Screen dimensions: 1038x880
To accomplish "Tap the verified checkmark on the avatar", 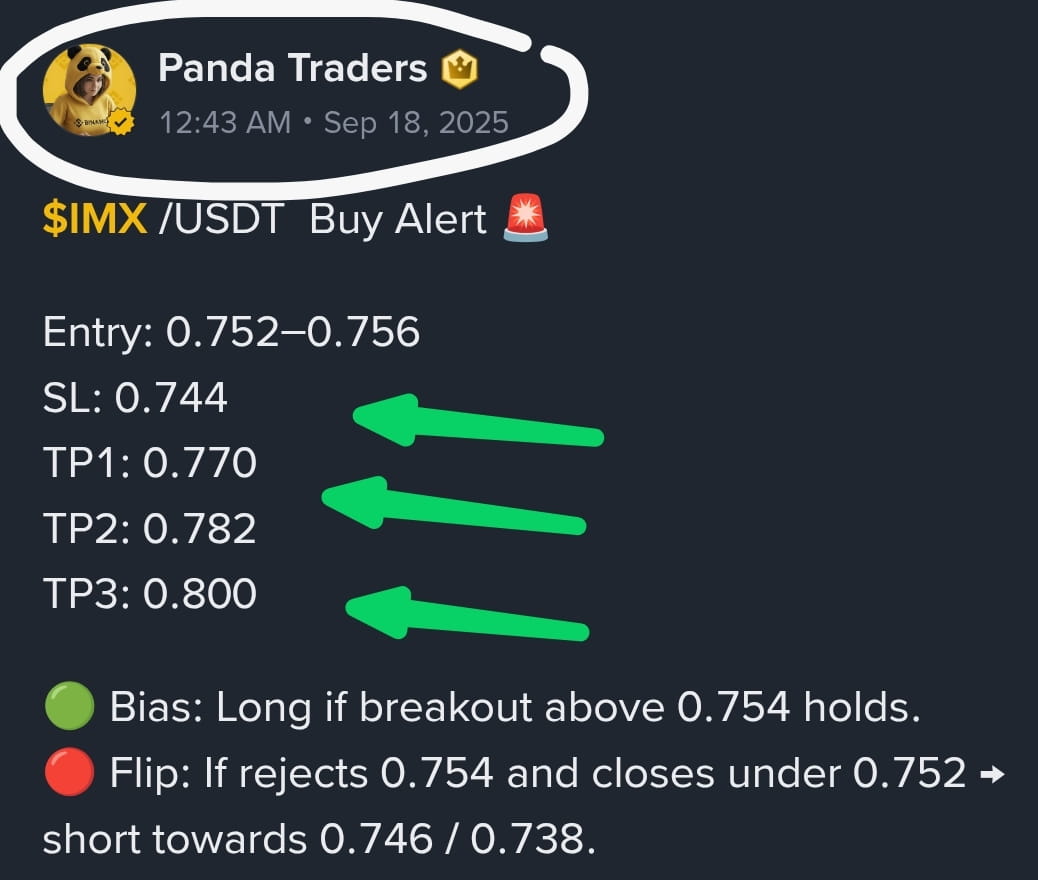I will [x=121, y=122].
